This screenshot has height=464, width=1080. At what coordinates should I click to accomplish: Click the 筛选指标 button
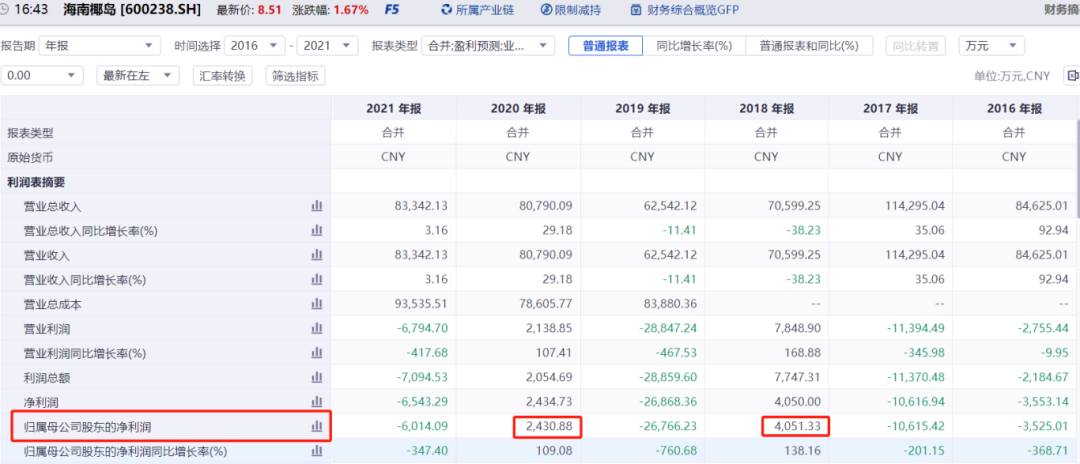[295, 76]
